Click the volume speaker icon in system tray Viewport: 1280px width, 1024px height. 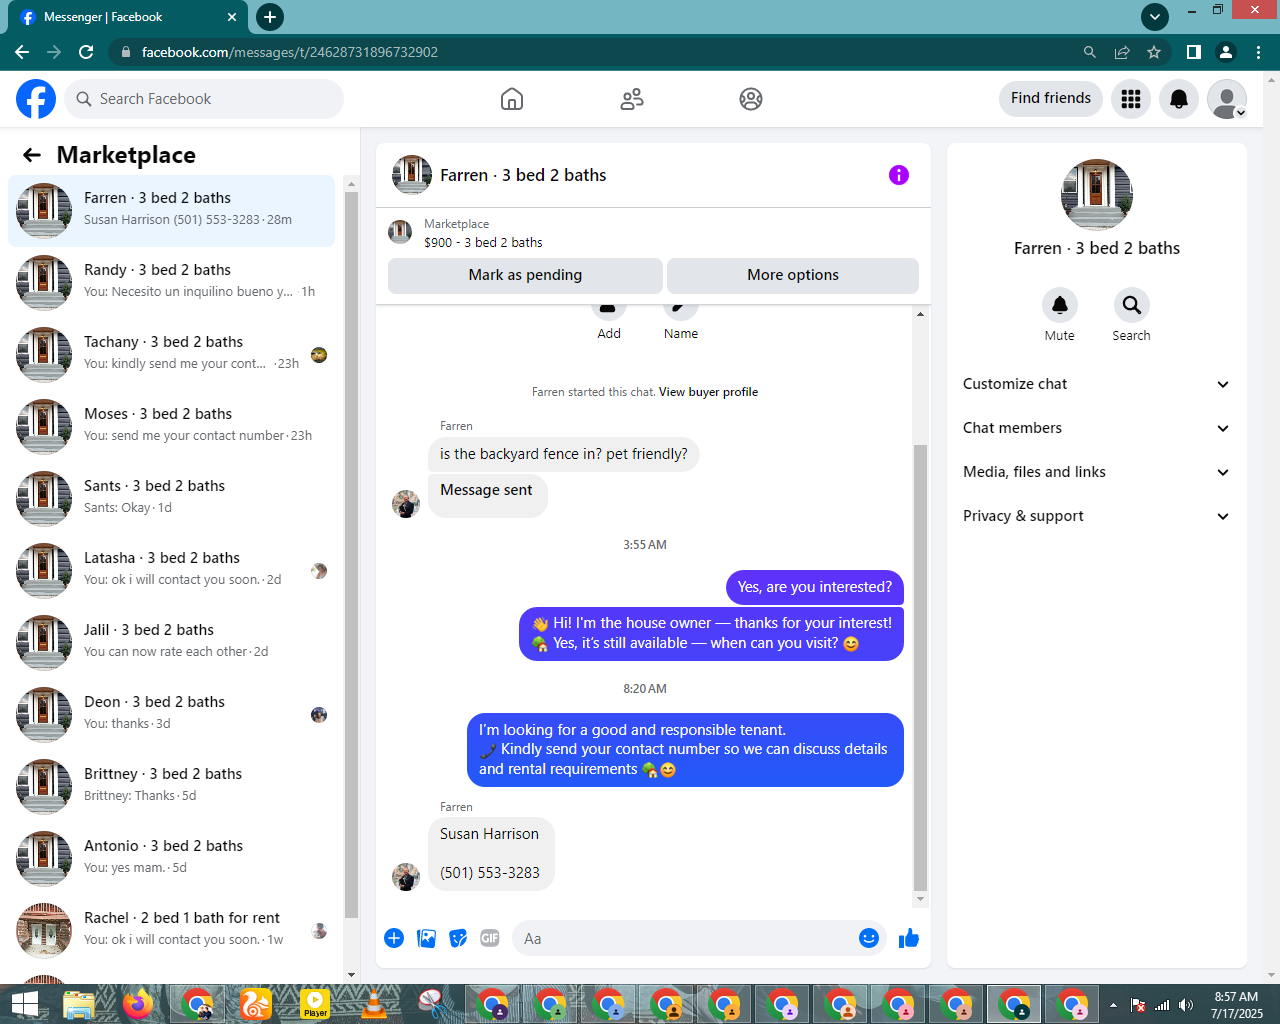tap(1186, 1005)
